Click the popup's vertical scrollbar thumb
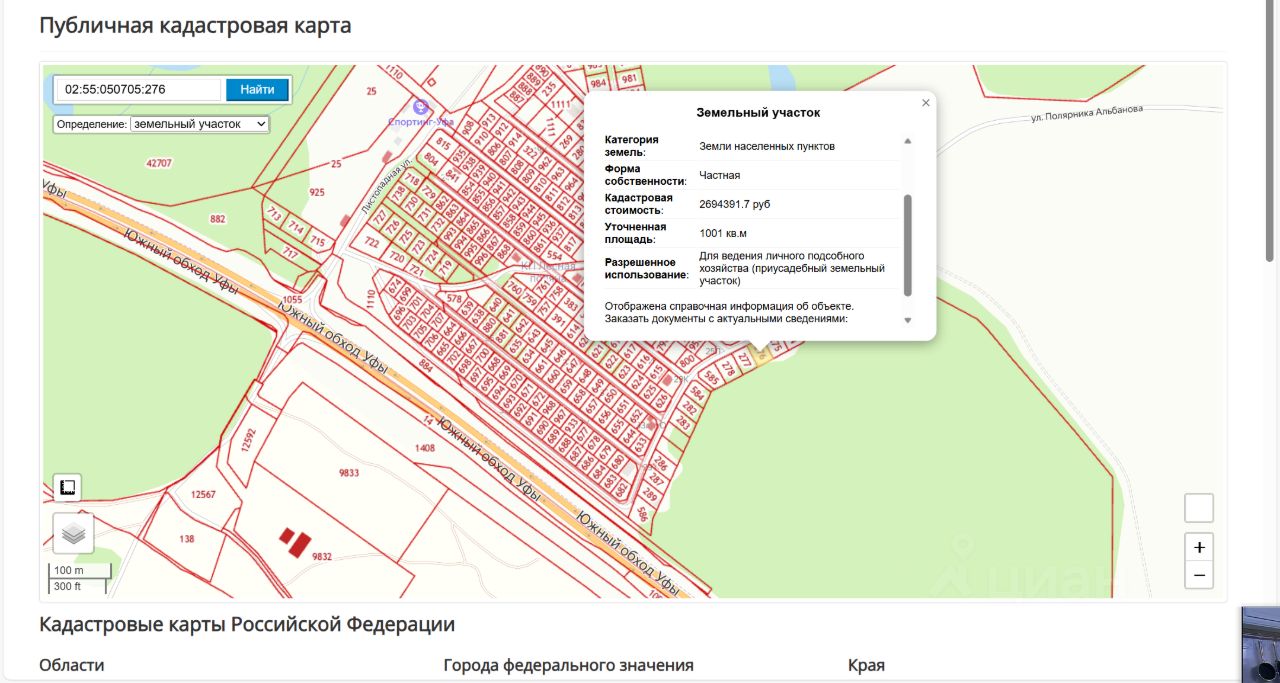The image size is (1280, 683). pyautogui.click(x=908, y=245)
